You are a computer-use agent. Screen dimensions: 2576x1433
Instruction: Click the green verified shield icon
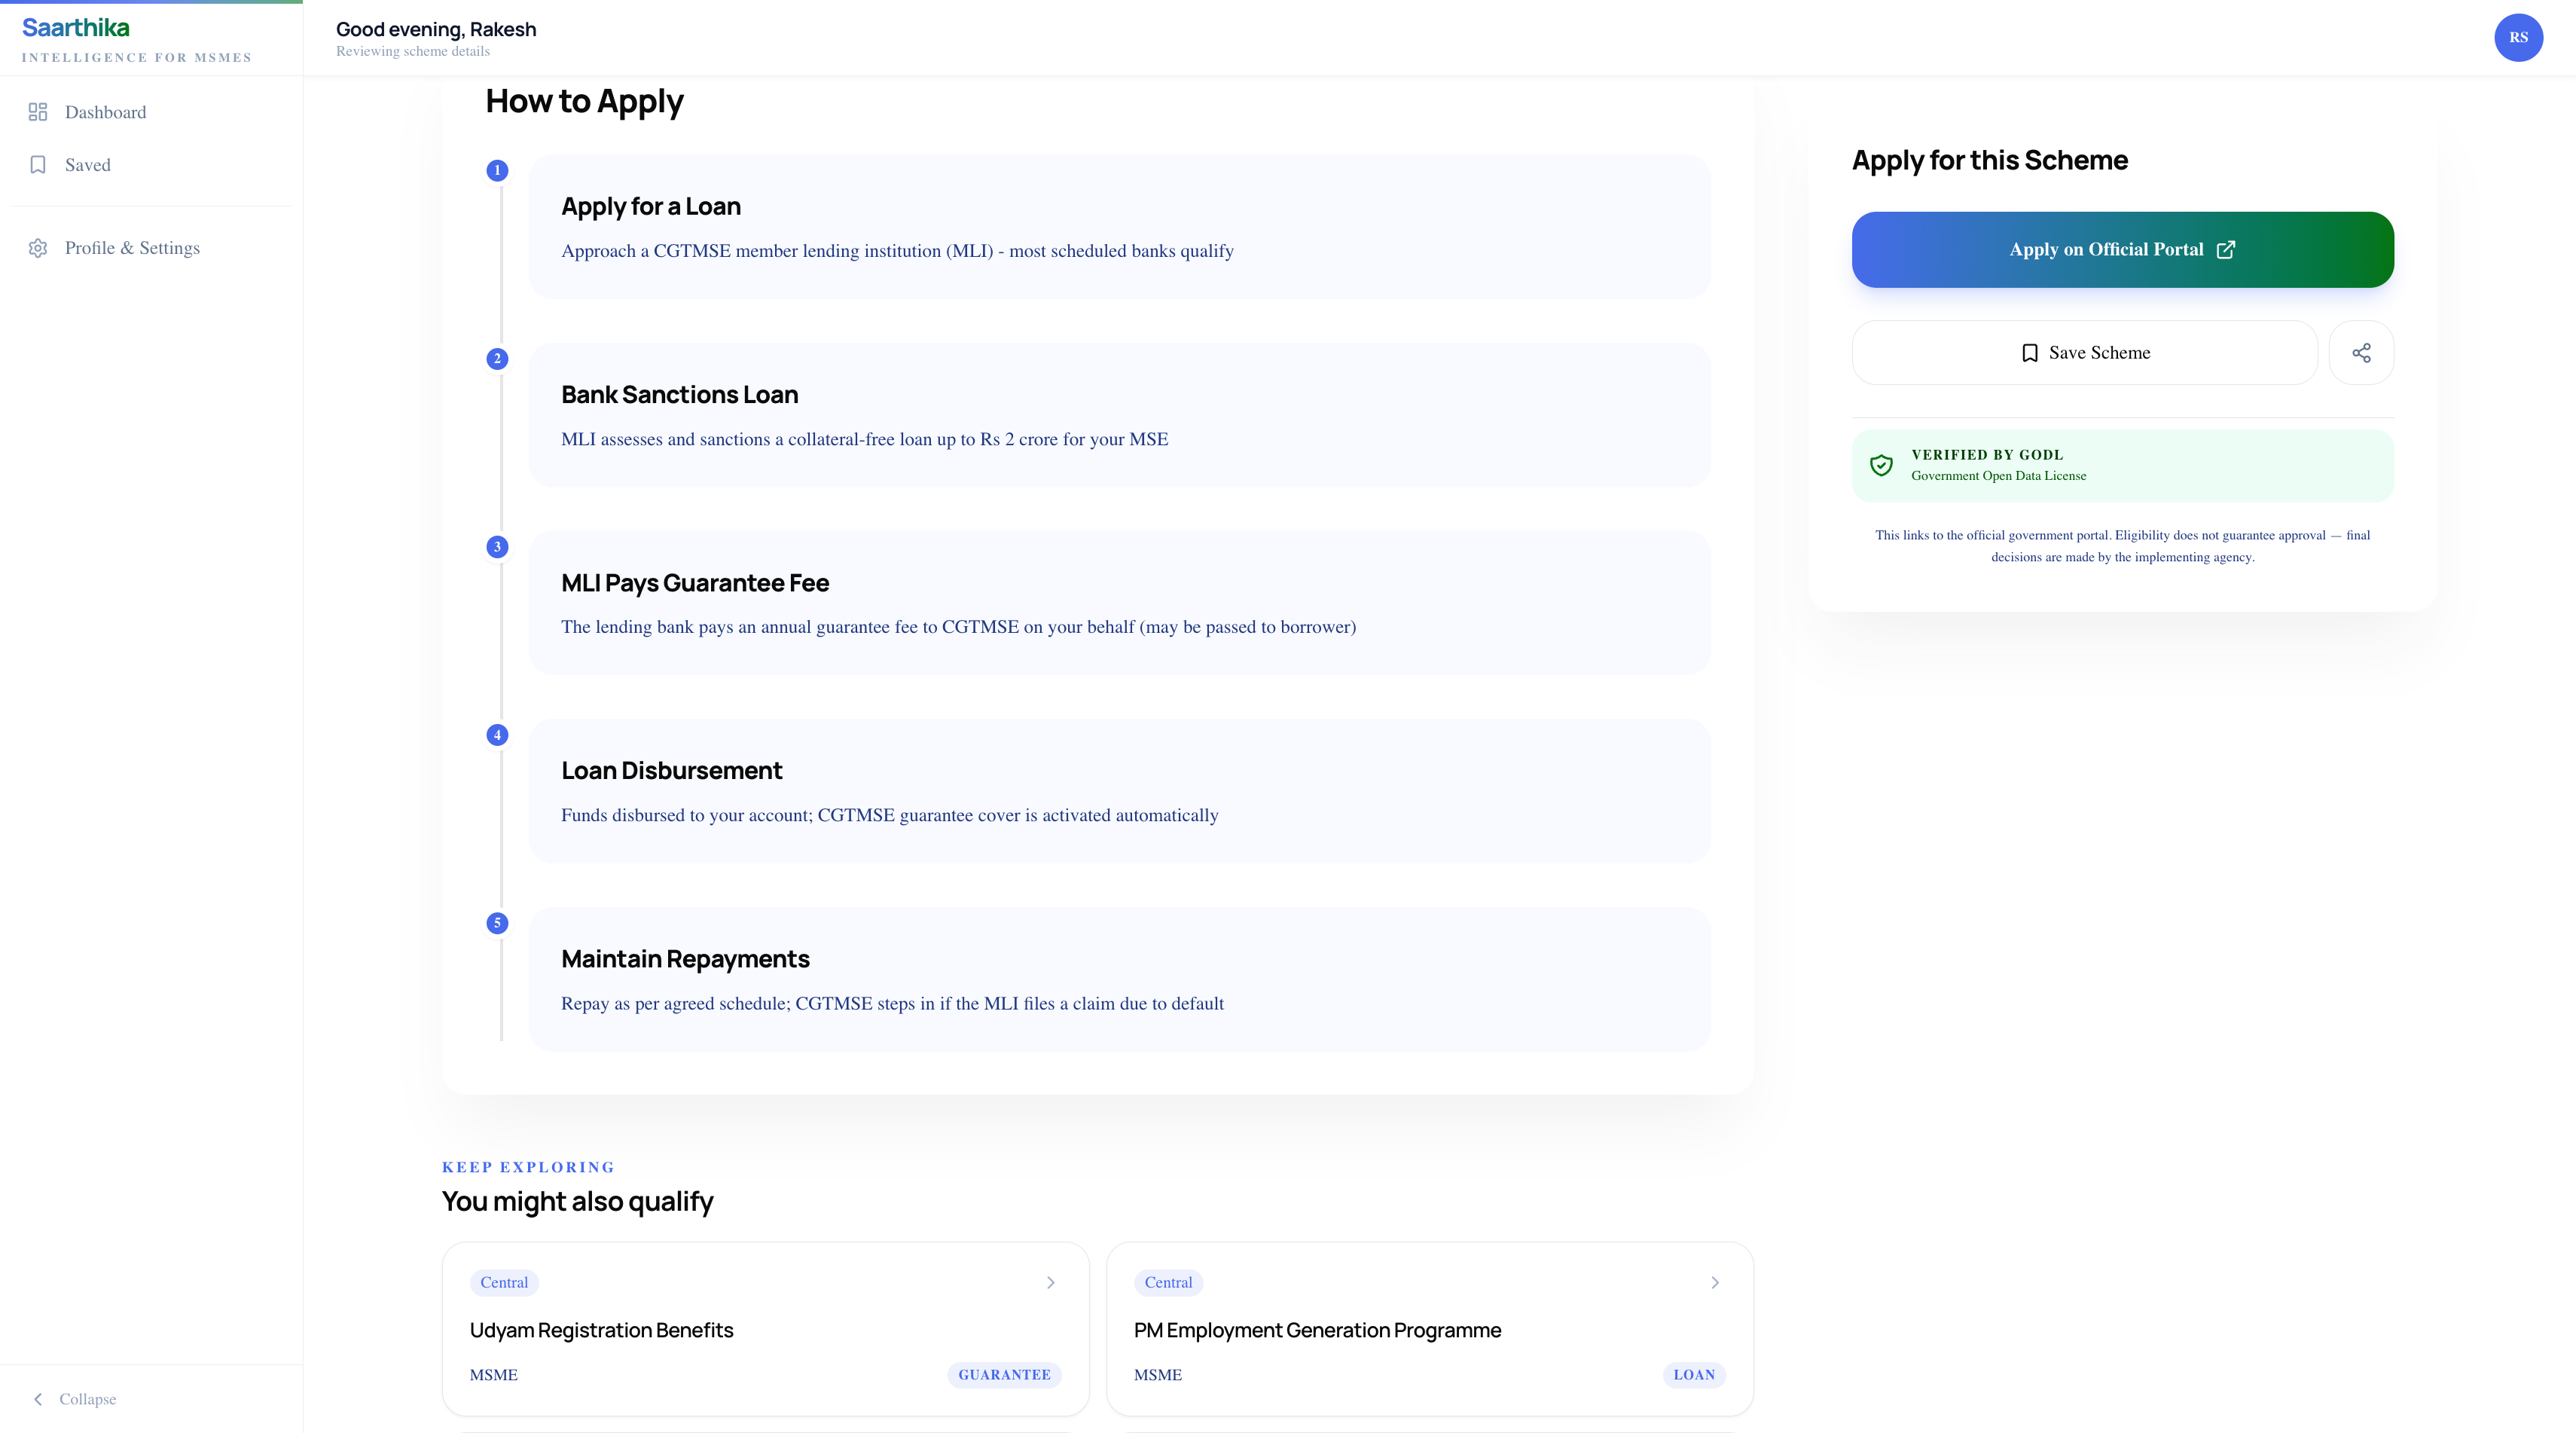point(1881,465)
